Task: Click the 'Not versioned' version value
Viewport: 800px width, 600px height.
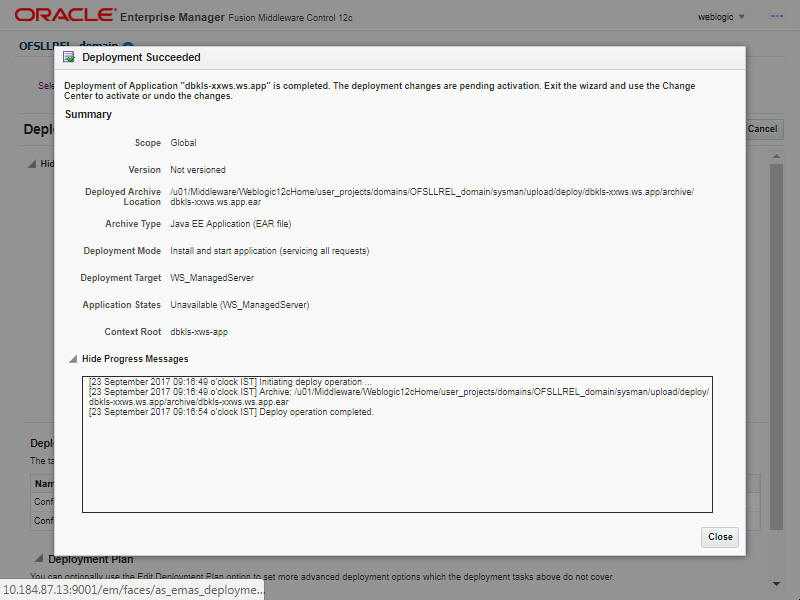Action: [x=198, y=170]
